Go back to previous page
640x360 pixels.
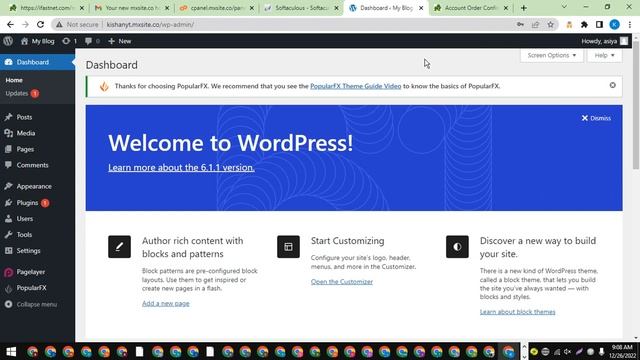(11, 24)
